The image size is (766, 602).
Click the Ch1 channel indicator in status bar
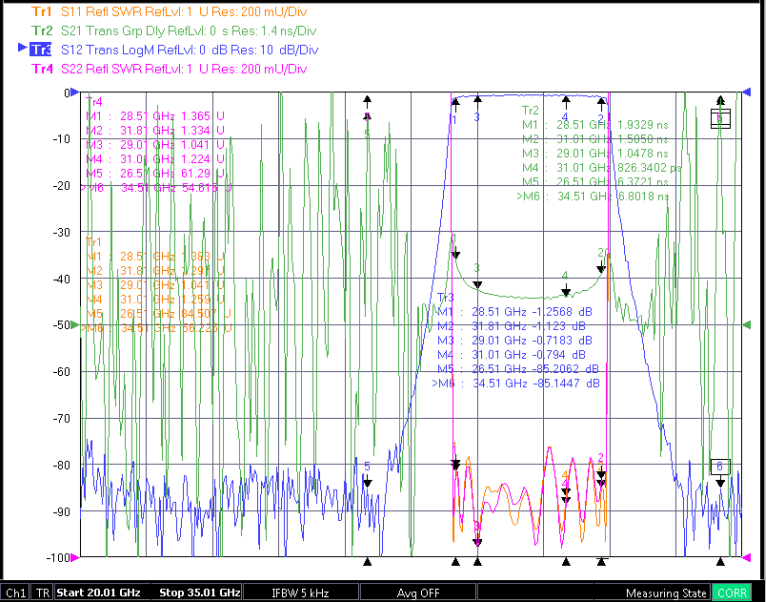(x=16, y=593)
